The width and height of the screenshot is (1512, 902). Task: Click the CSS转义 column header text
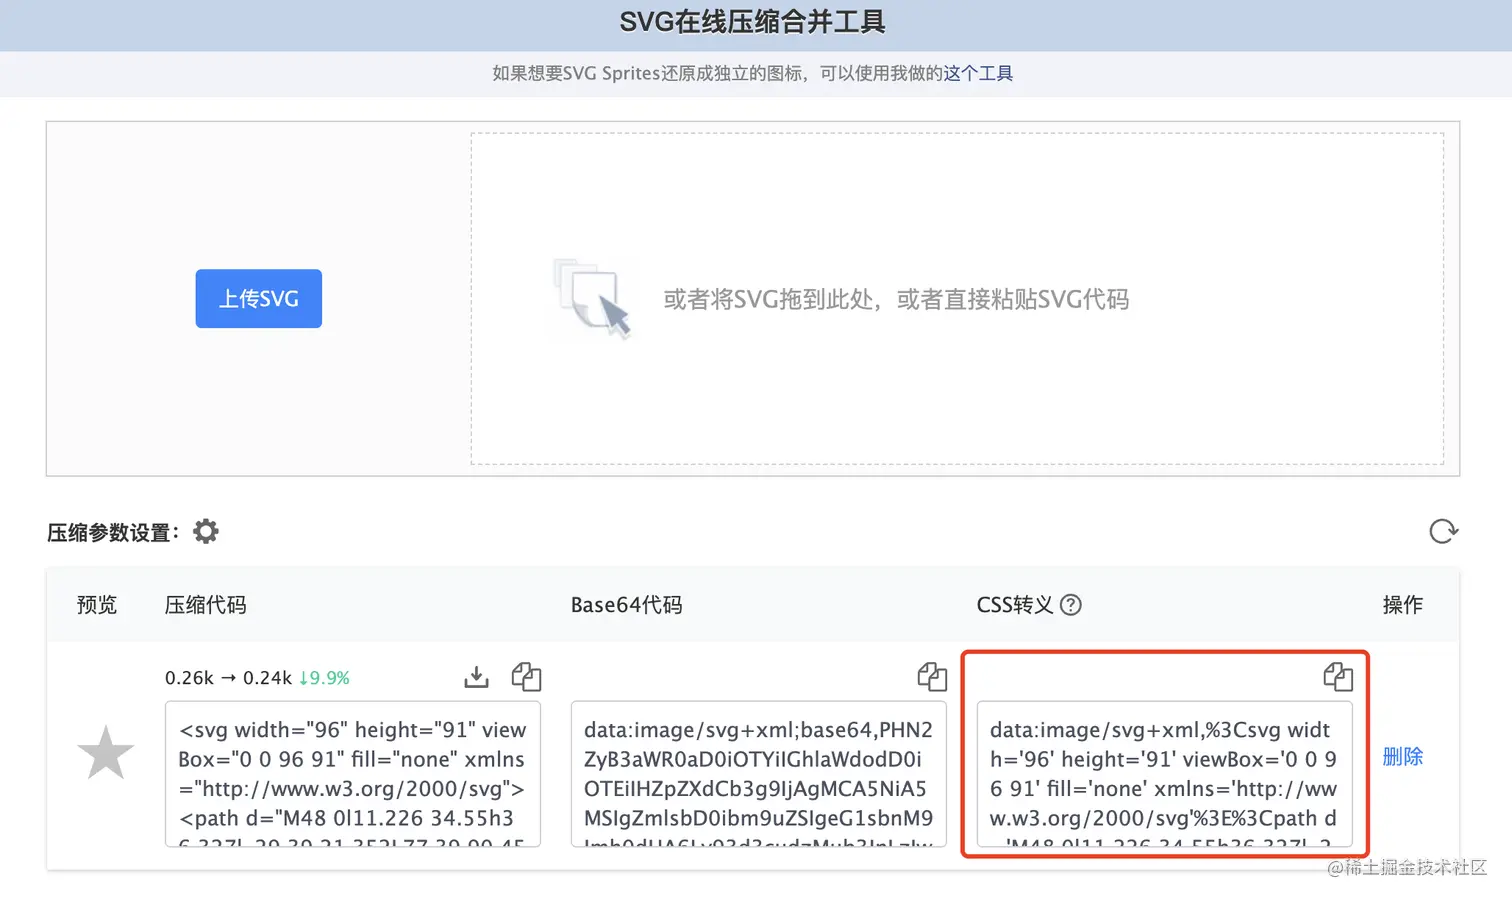point(1014,605)
